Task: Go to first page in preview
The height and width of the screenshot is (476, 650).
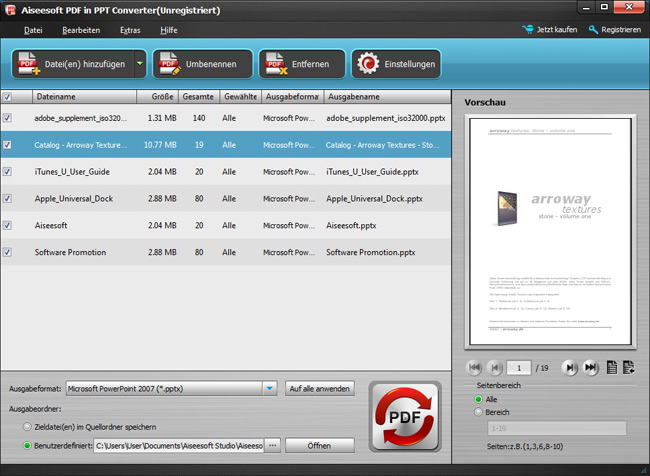Action: [474, 367]
